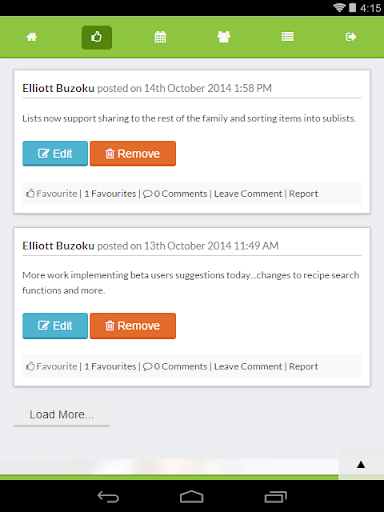Report the 13th October post
This screenshot has width=384, height=512.
(303, 367)
